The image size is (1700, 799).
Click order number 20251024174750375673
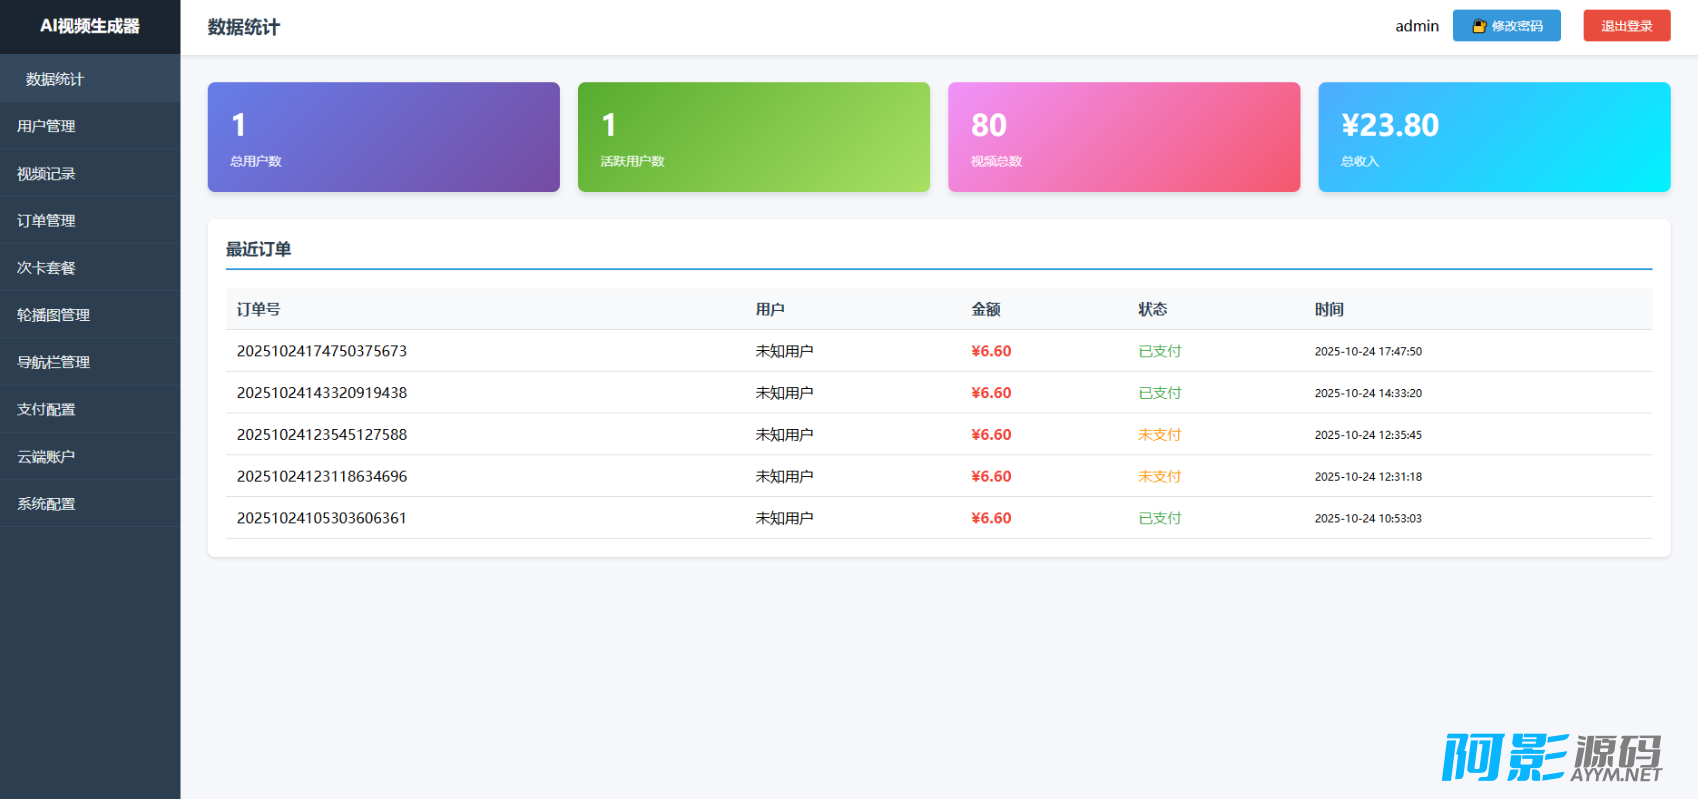pyautogui.click(x=322, y=351)
